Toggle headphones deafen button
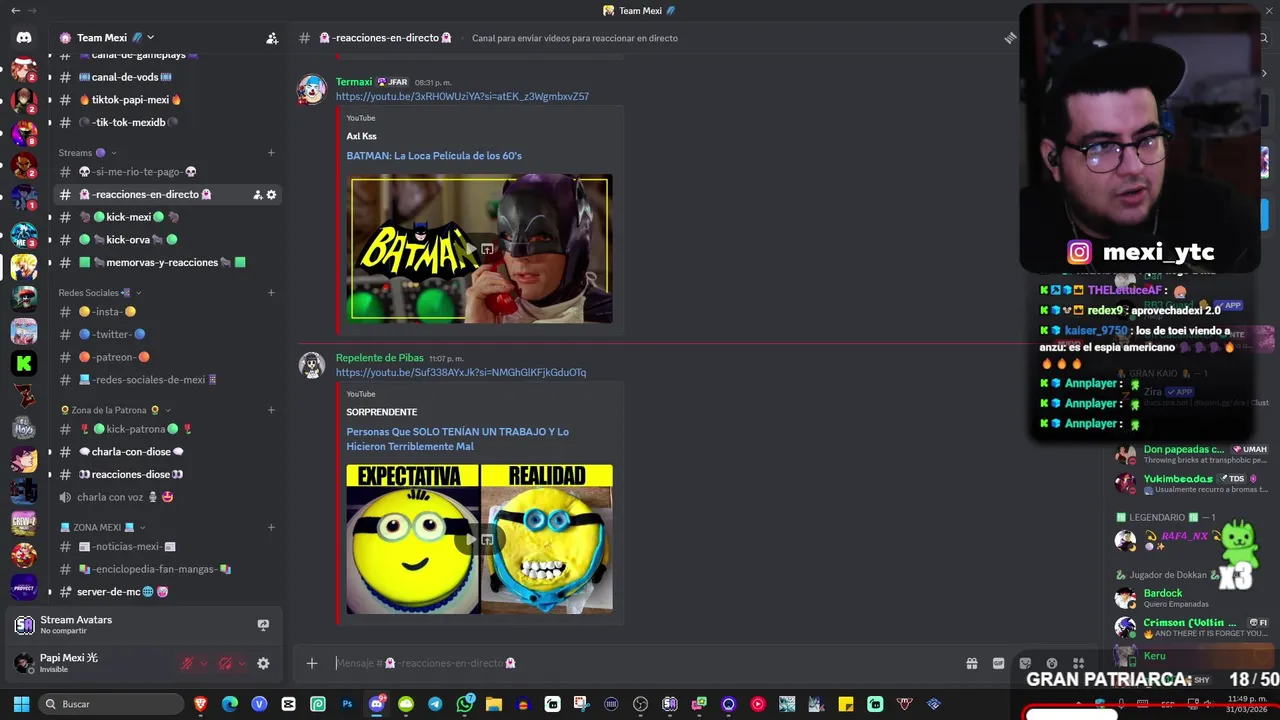 pyautogui.click(x=225, y=663)
